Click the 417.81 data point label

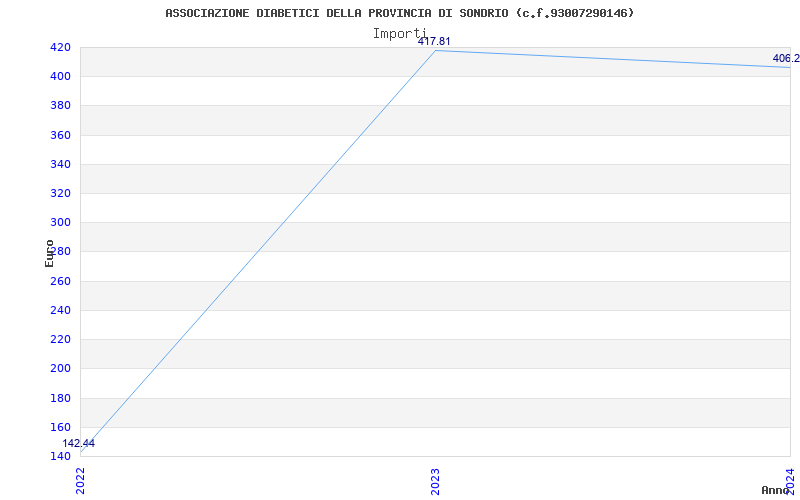pos(434,41)
